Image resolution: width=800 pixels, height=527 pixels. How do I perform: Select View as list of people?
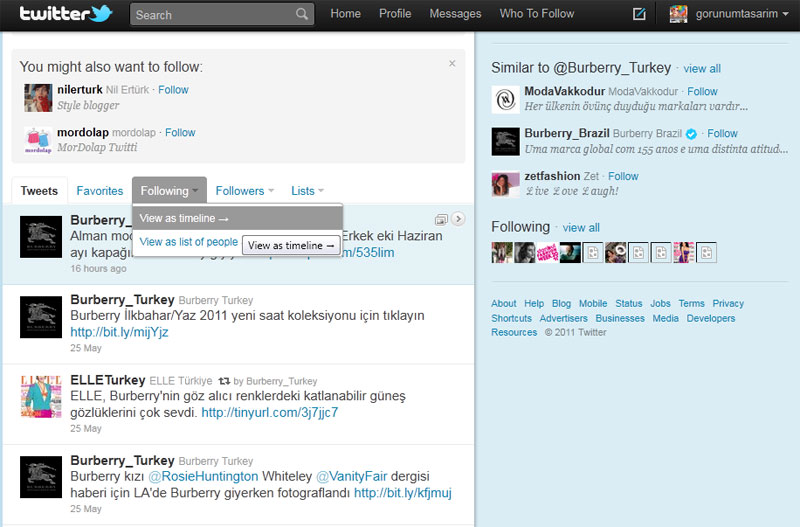188,242
